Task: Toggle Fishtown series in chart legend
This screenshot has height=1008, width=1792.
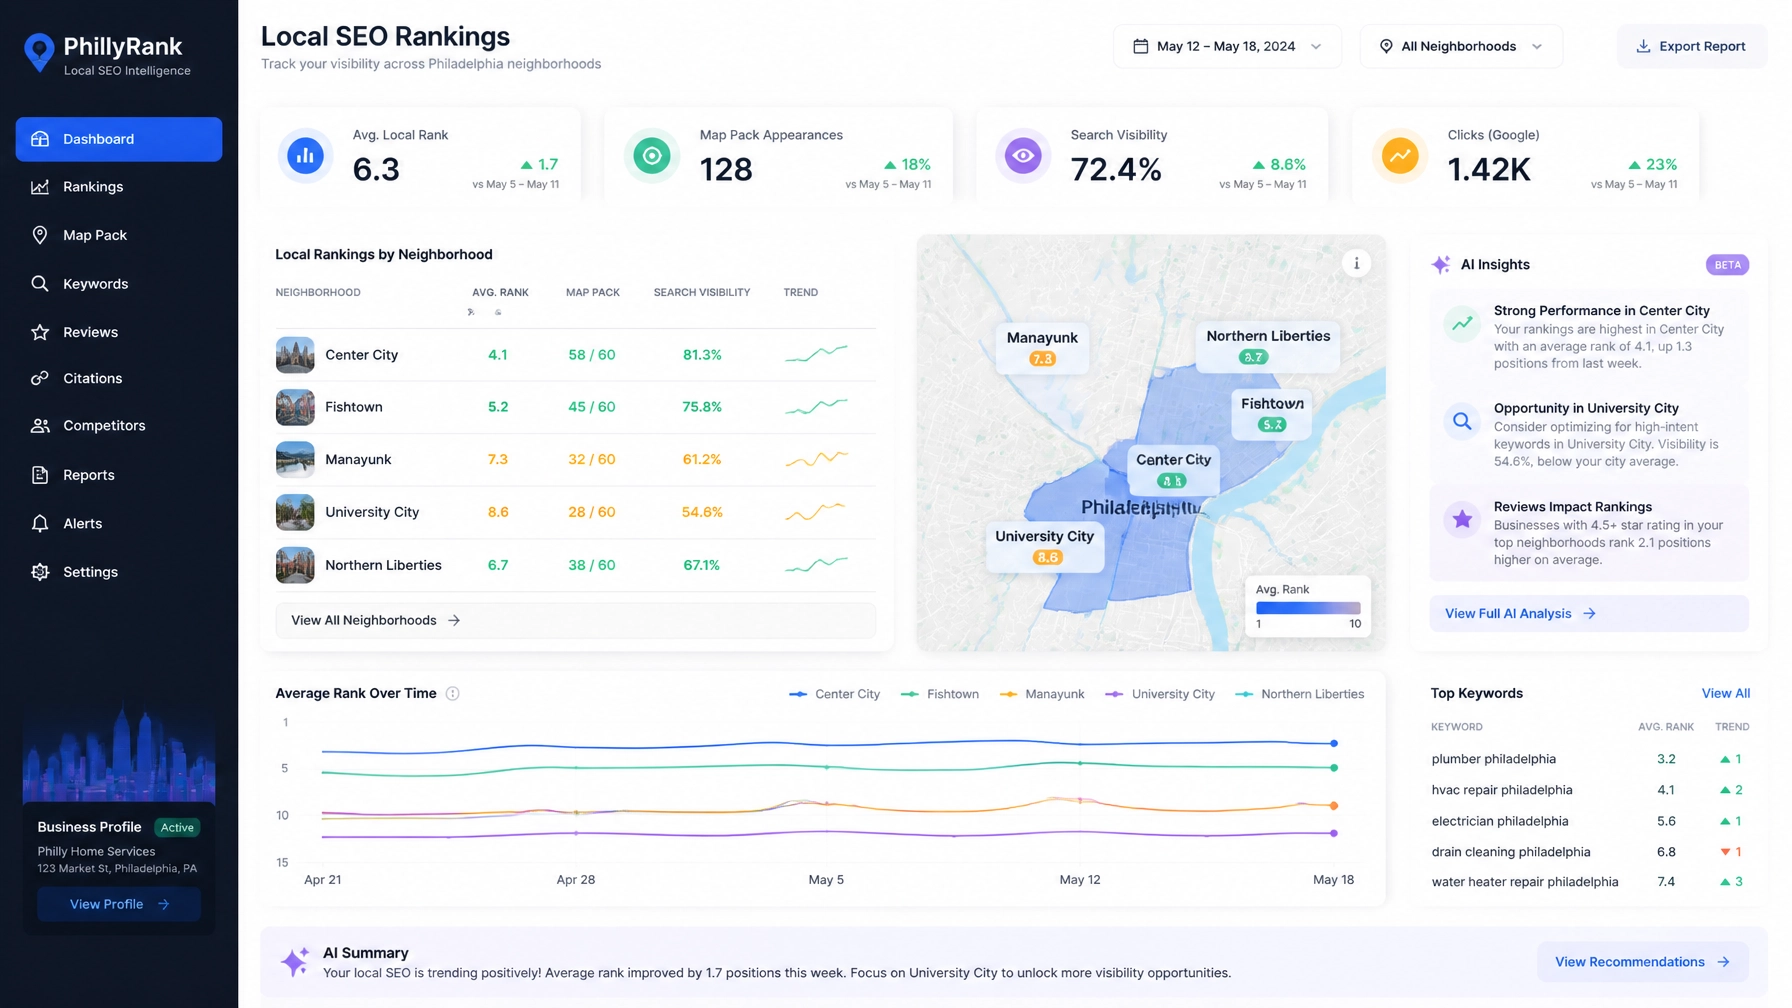Action: click(940, 694)
